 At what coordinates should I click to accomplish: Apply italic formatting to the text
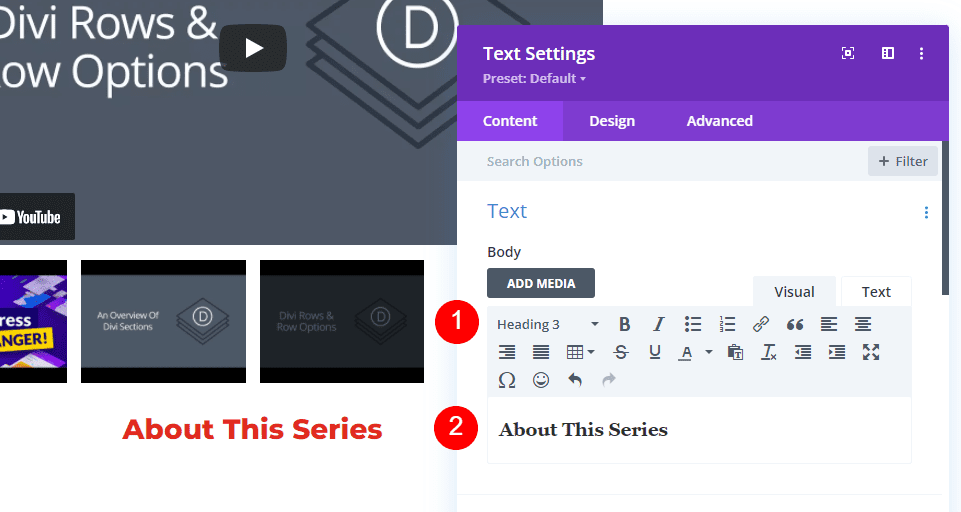658,324
